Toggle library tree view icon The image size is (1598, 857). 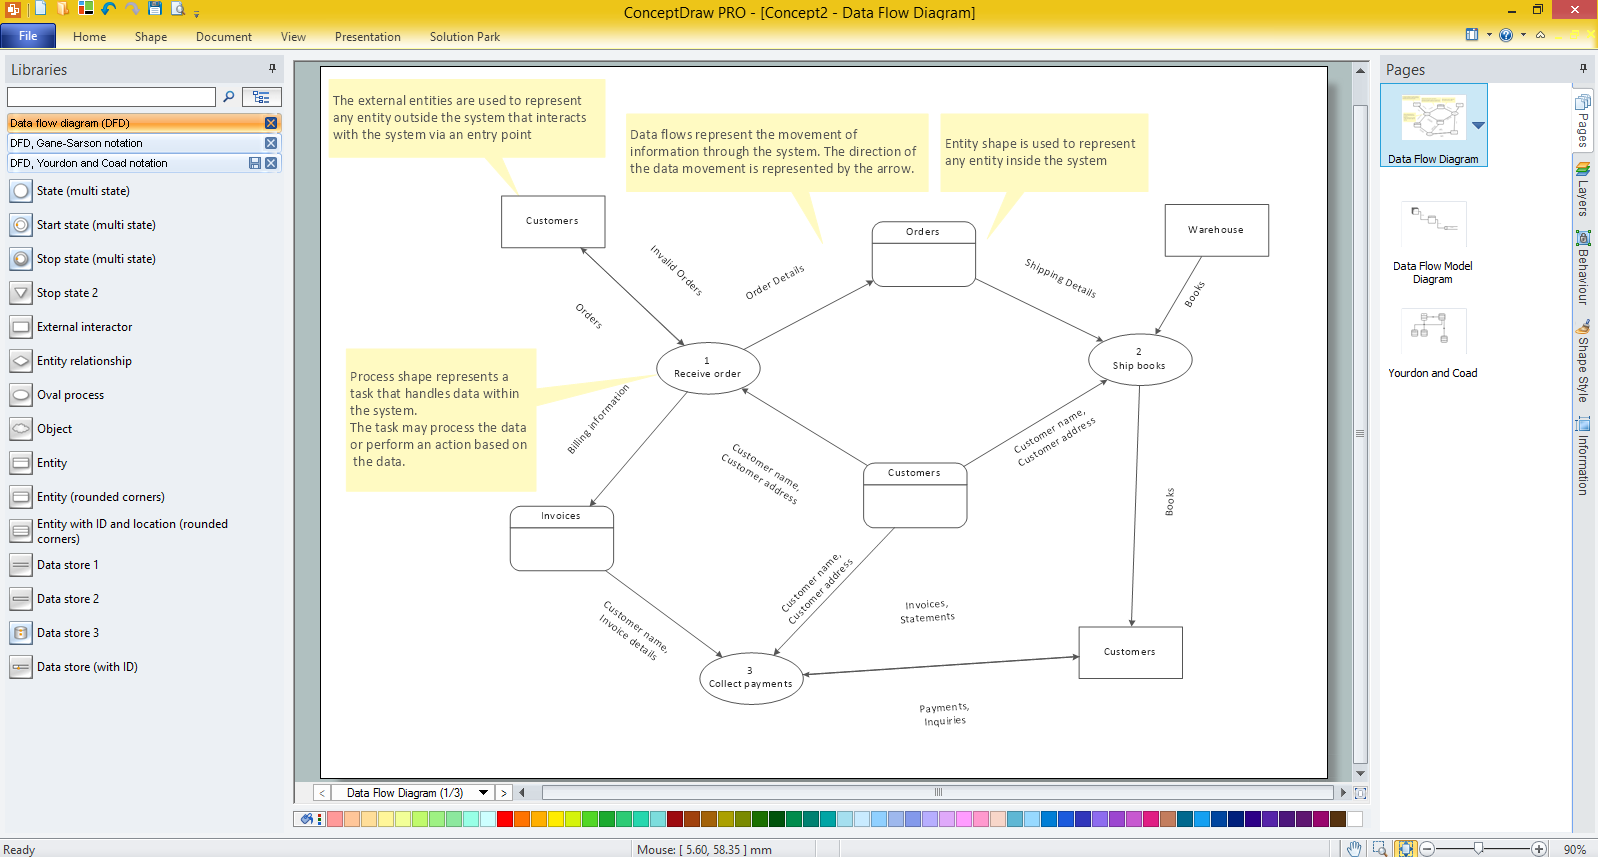[x=261, y=97]
